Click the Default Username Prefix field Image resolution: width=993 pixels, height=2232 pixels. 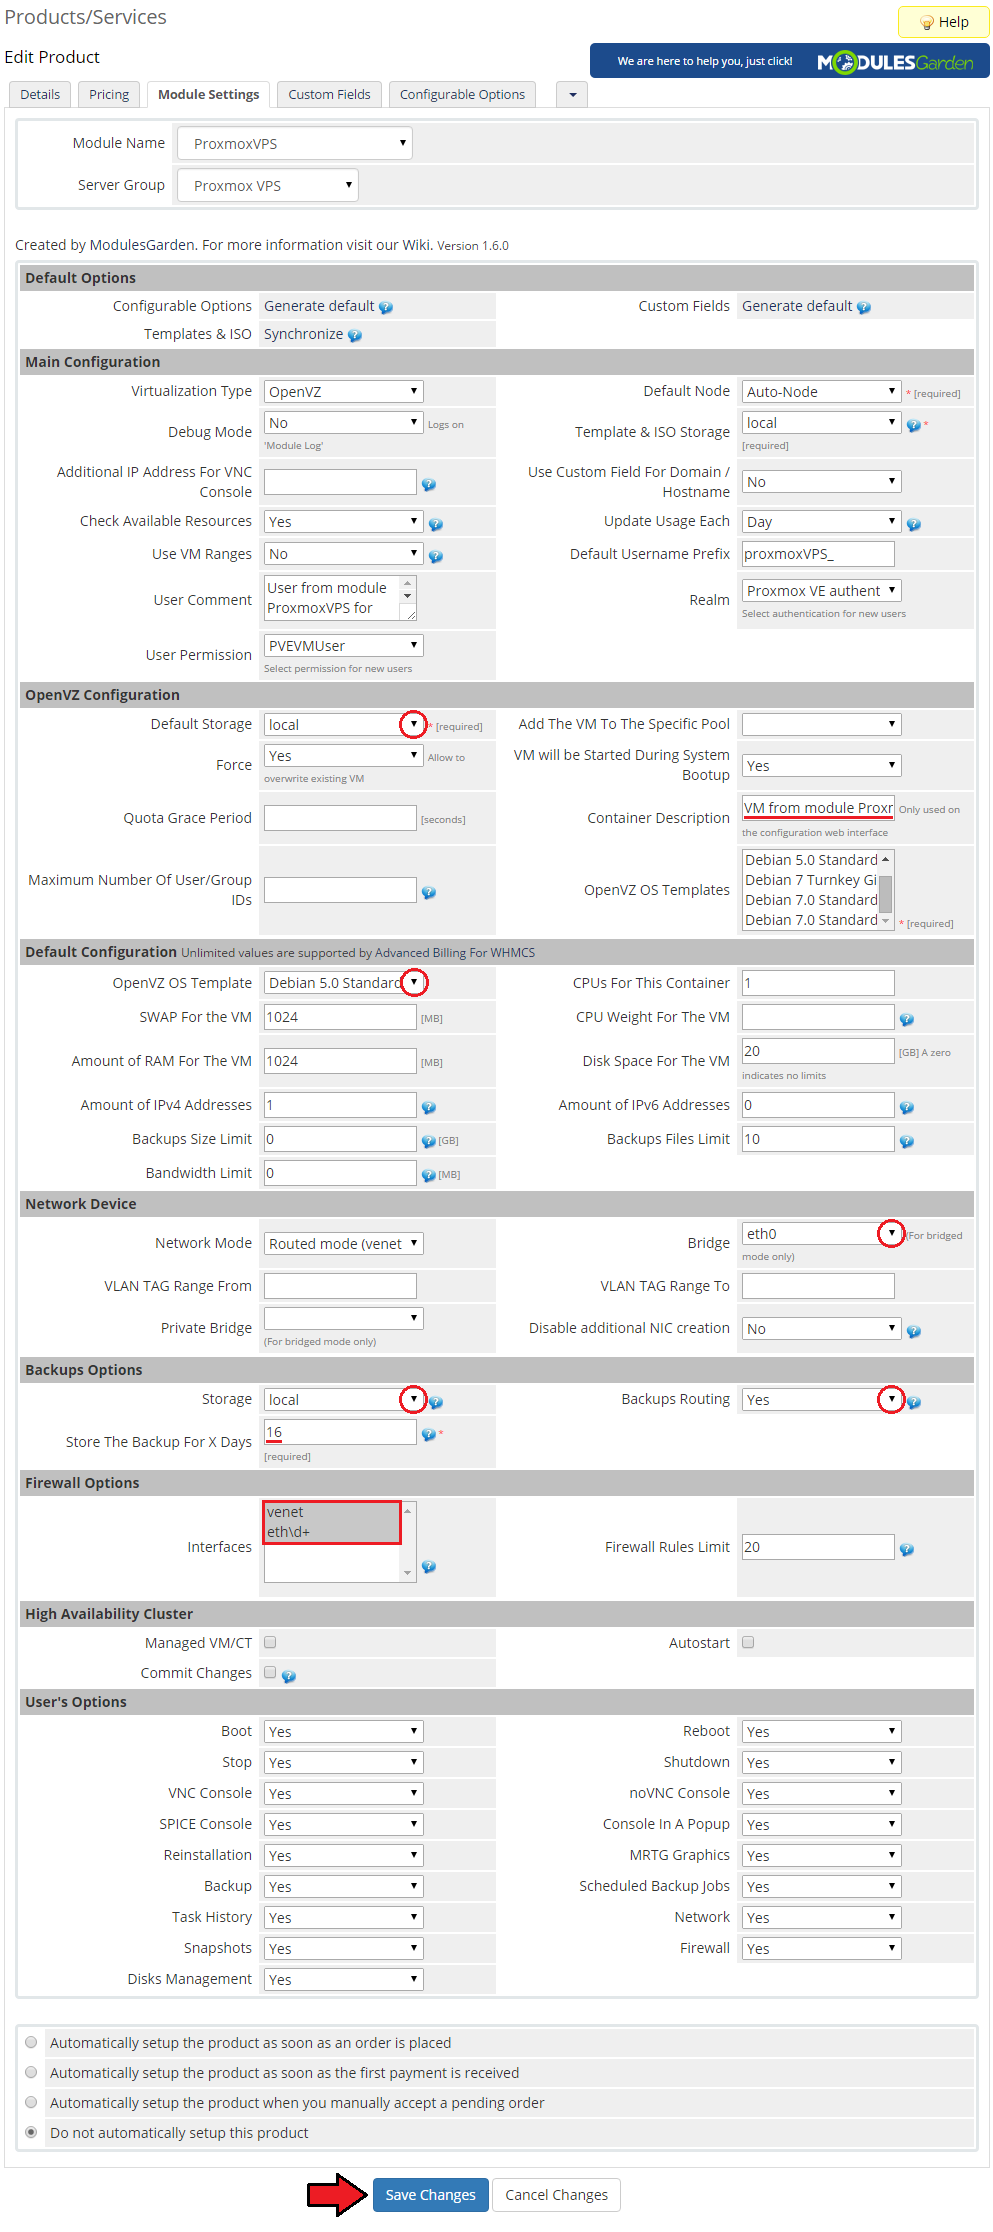[818, 554]
